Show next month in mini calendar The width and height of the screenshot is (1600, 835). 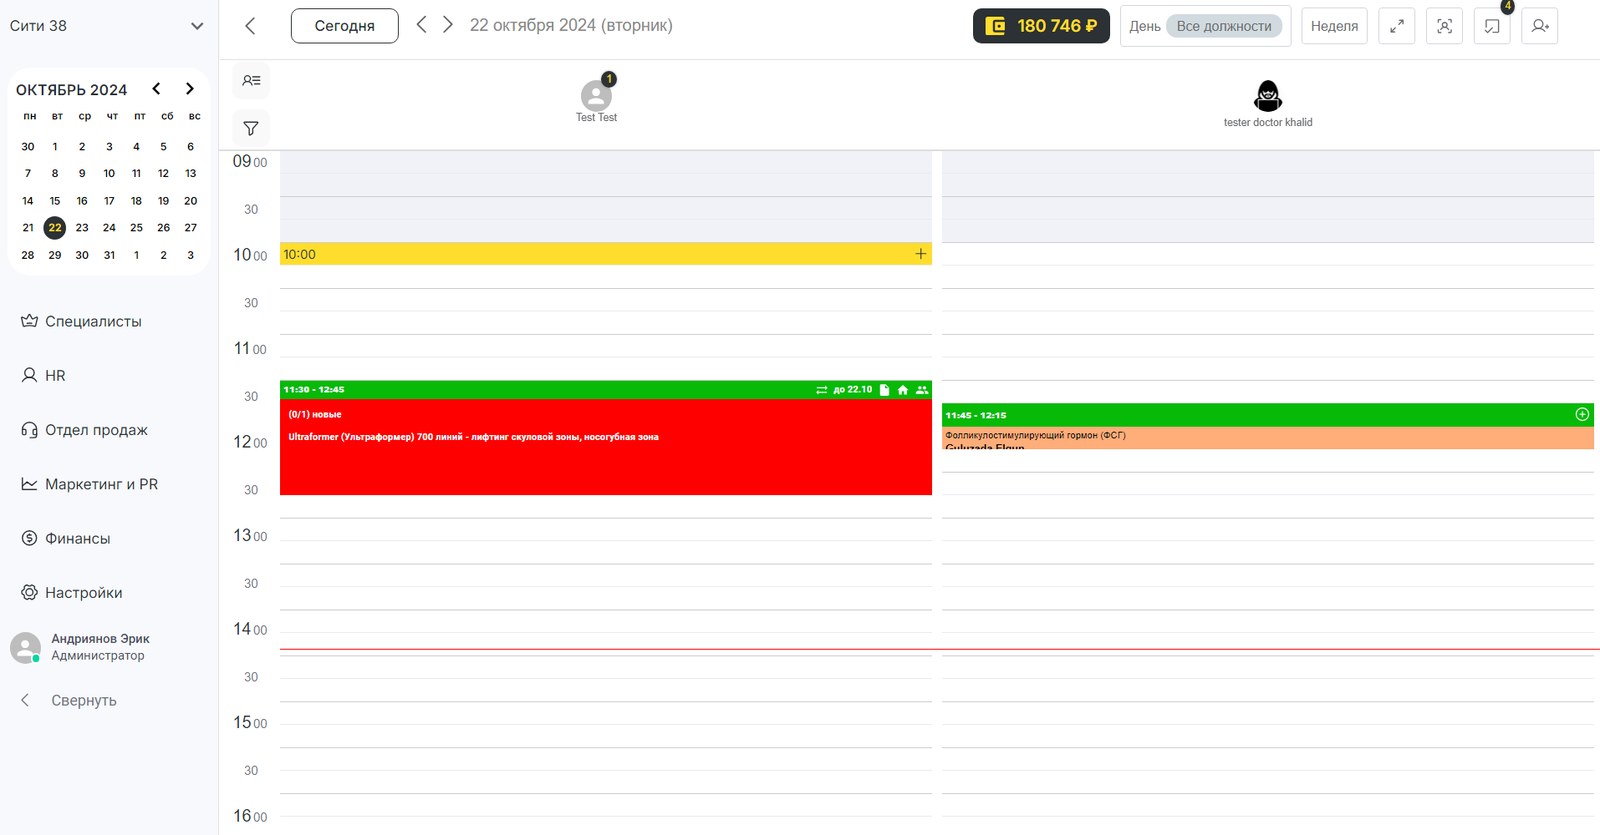pos(190,89)
